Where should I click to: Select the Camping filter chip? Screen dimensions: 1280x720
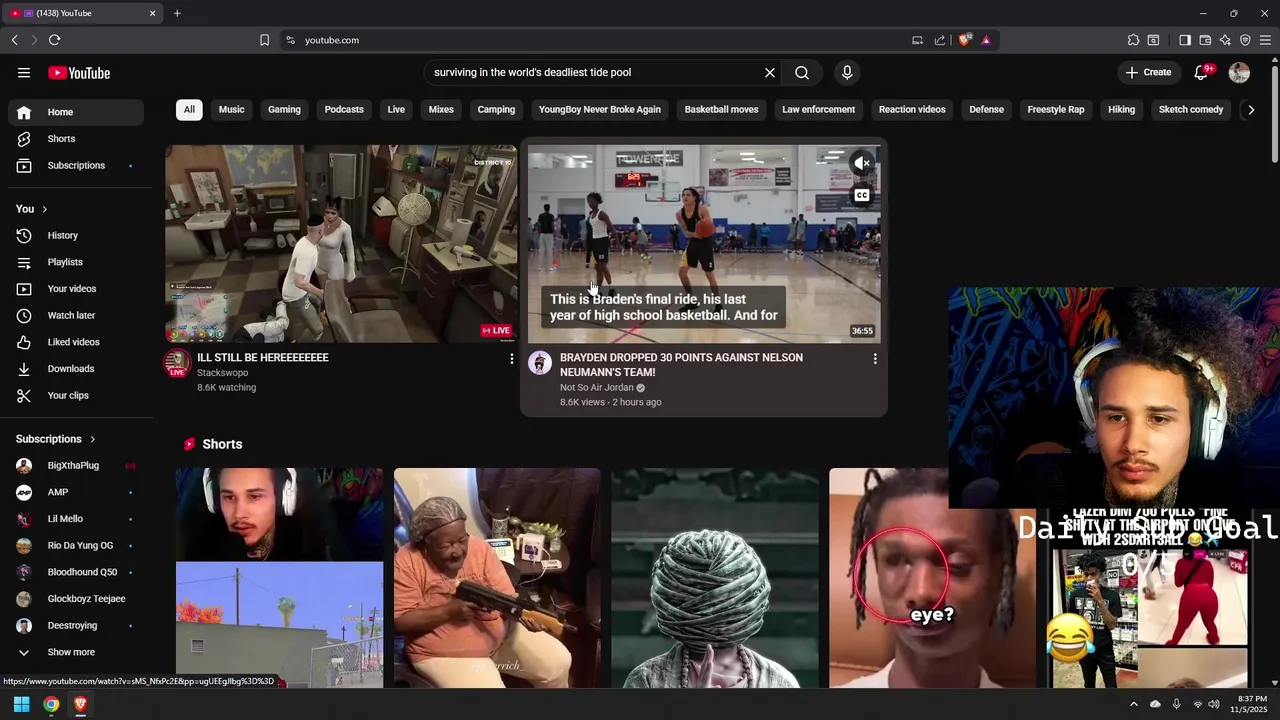pos(496,110)
